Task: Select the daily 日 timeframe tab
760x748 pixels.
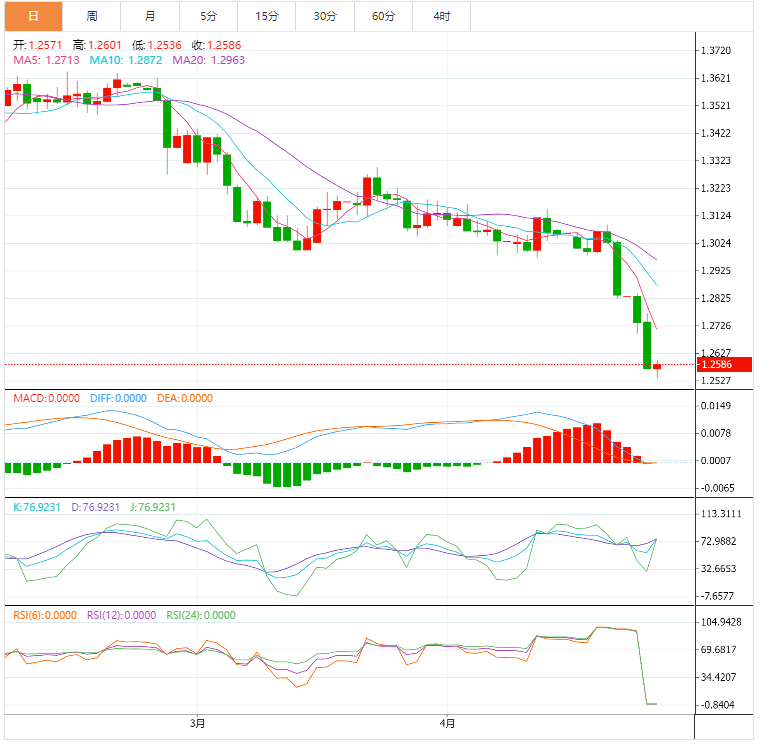Action: pyautogui.click(x=33, y=16)
